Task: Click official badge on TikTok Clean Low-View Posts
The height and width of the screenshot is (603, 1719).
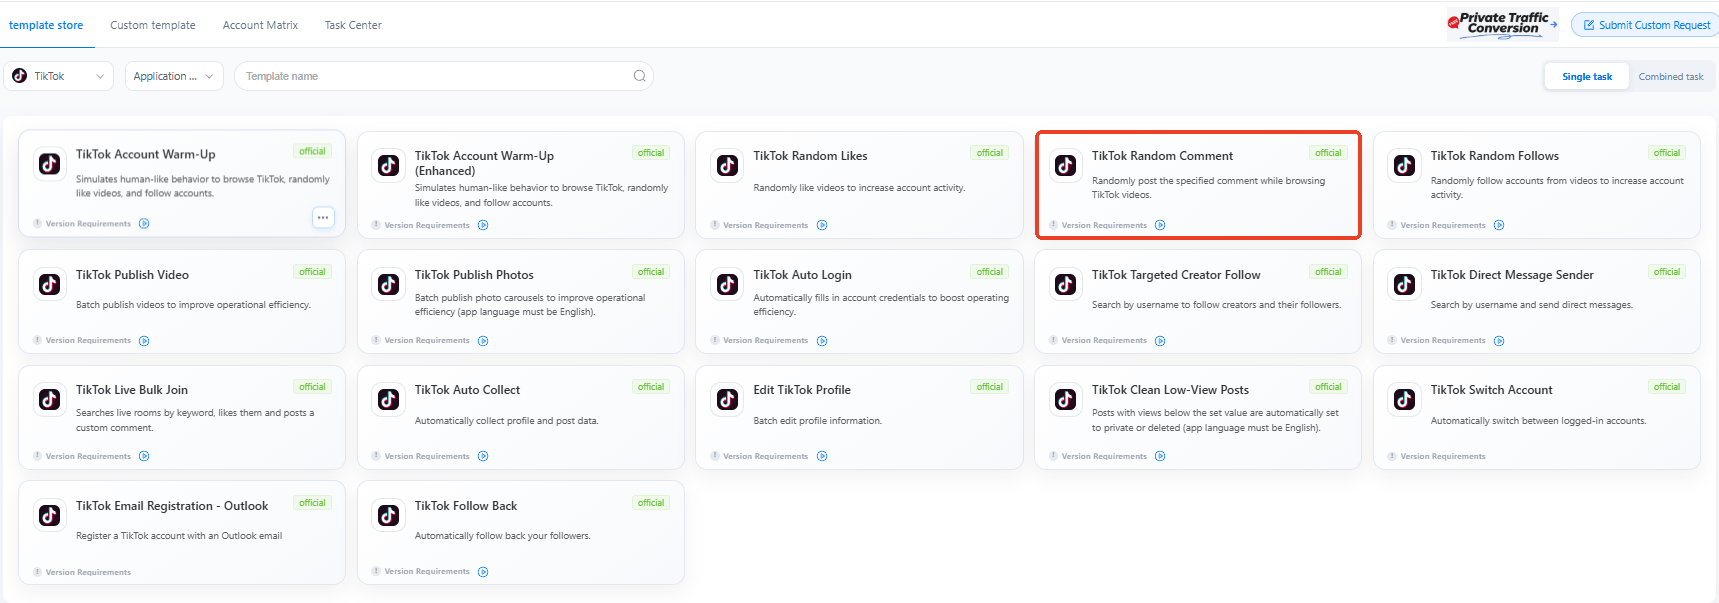Action: (x=1328, y=387)
